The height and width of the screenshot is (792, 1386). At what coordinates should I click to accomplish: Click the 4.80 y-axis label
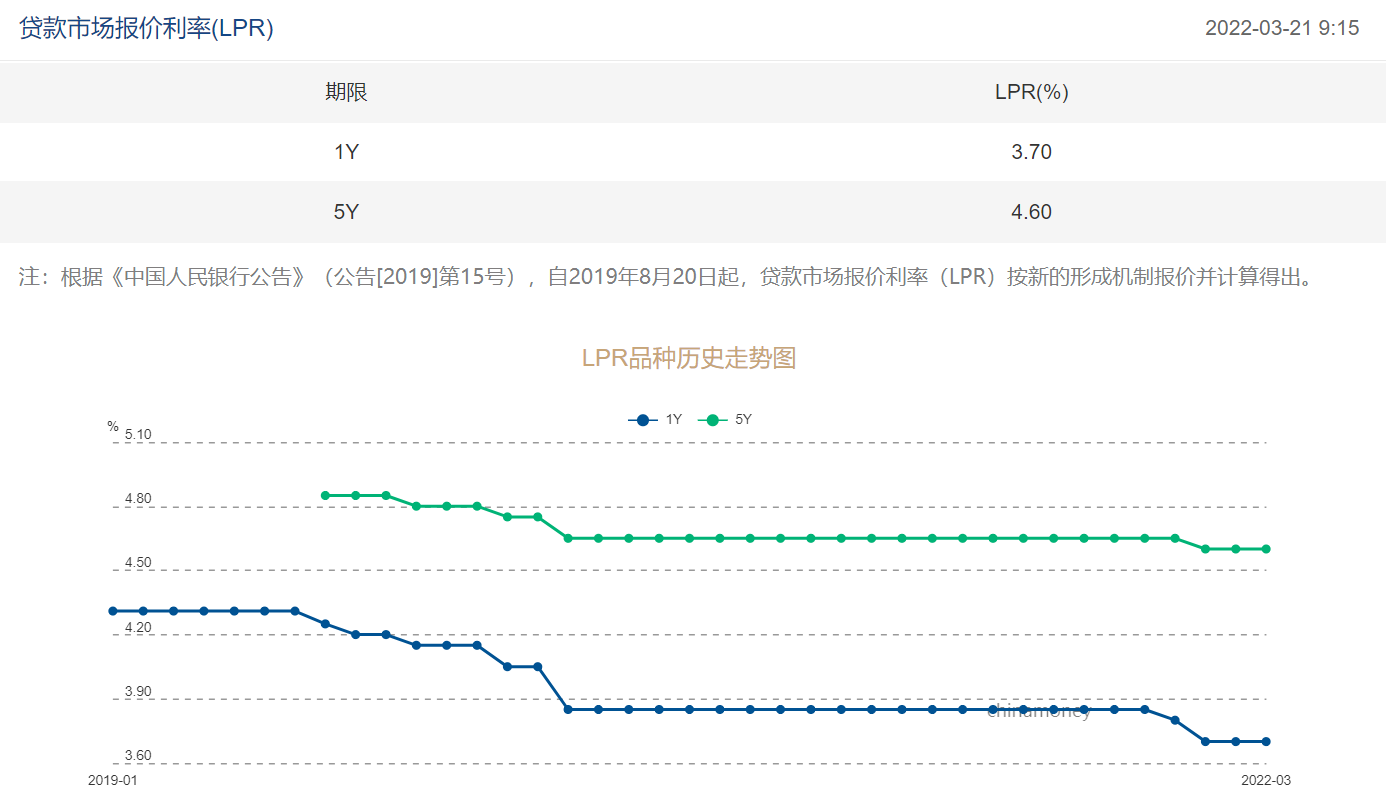click(138, 499)
